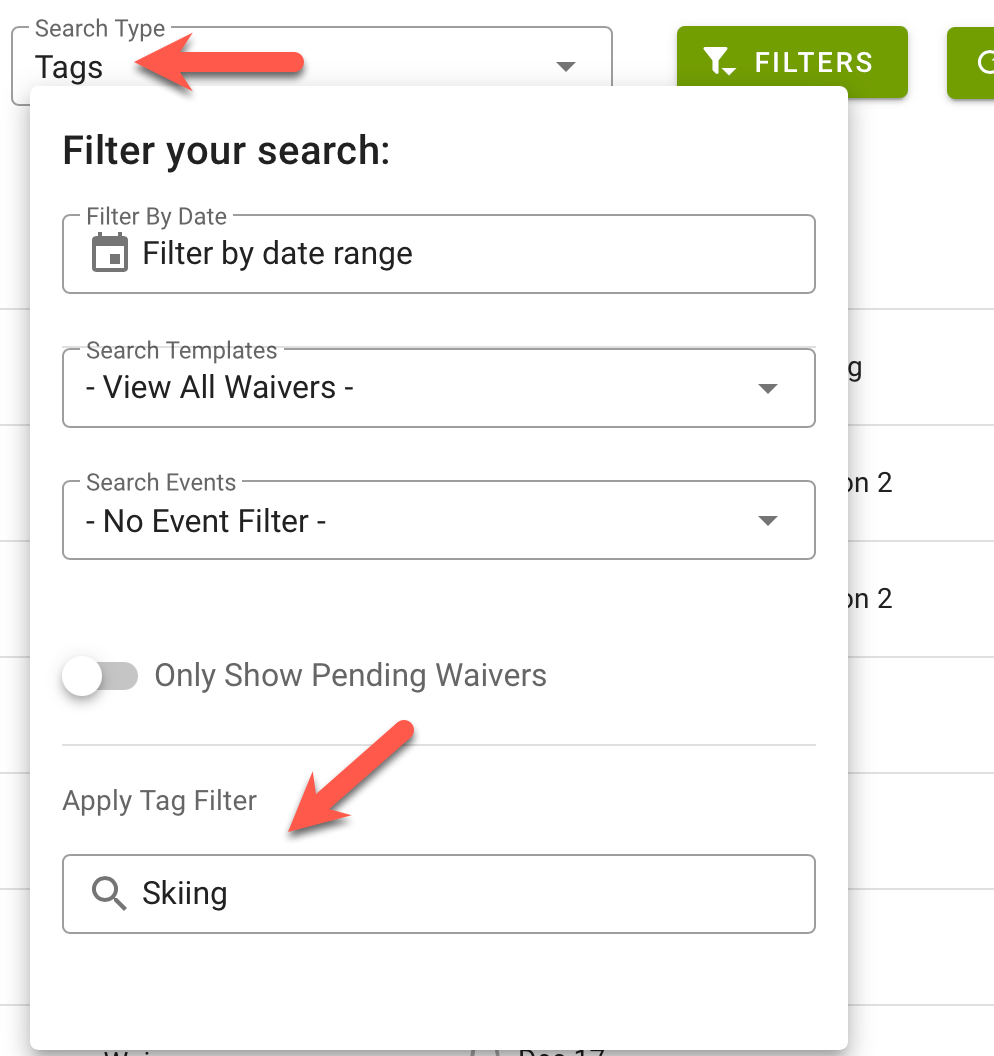
Task: Click the Filter by date range field
Action: (x=438, y=254)
